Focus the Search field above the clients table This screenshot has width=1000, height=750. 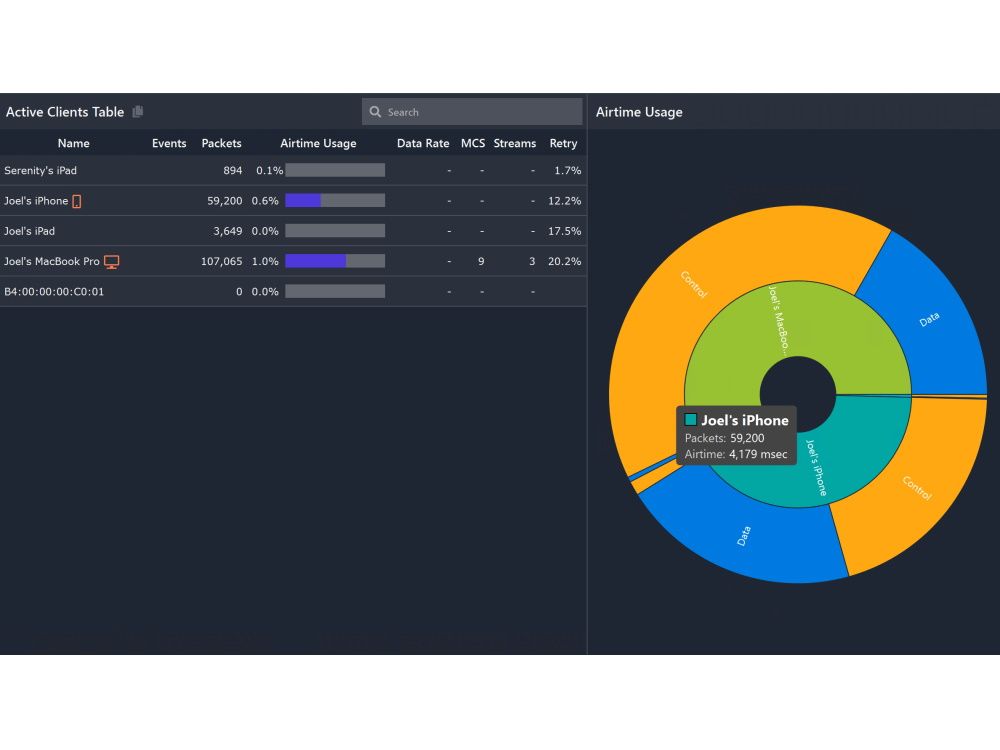(x=472, y=112)
